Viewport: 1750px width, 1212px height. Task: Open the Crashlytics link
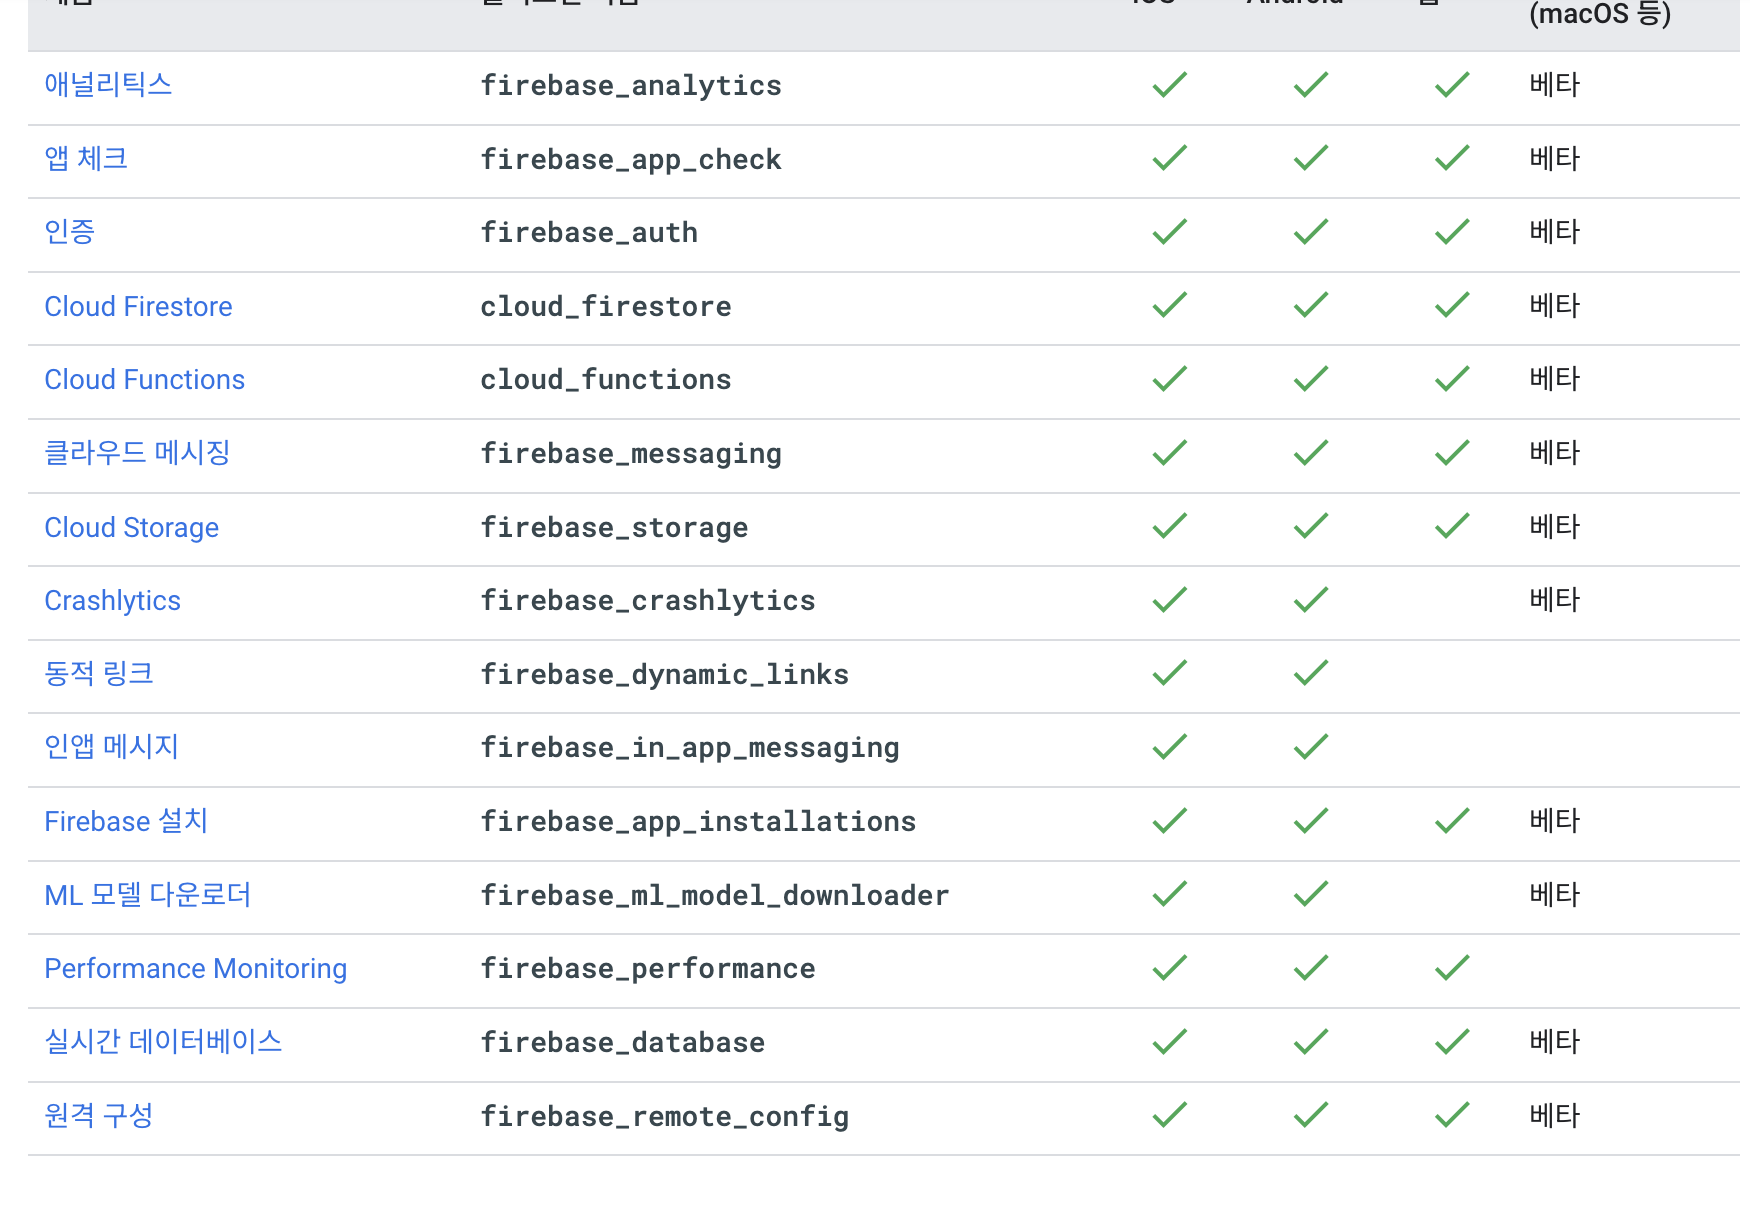(x=112, y=601)
